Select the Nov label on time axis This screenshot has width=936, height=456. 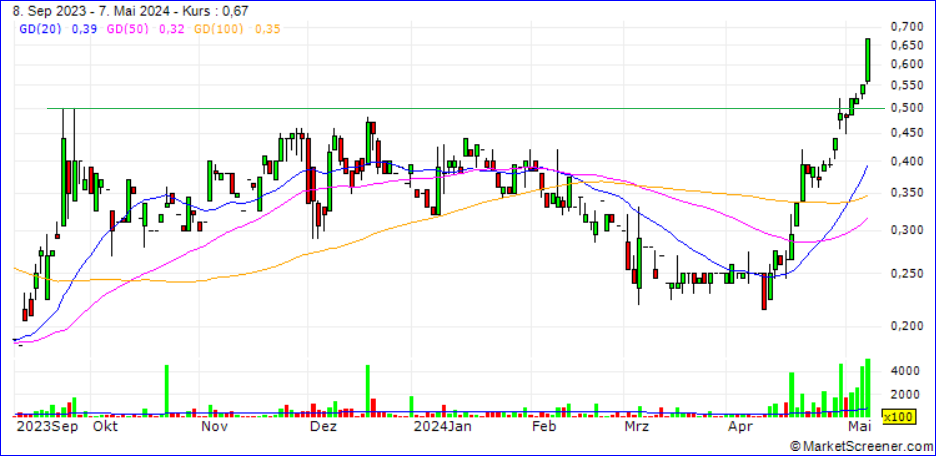(x=215, y=426)
